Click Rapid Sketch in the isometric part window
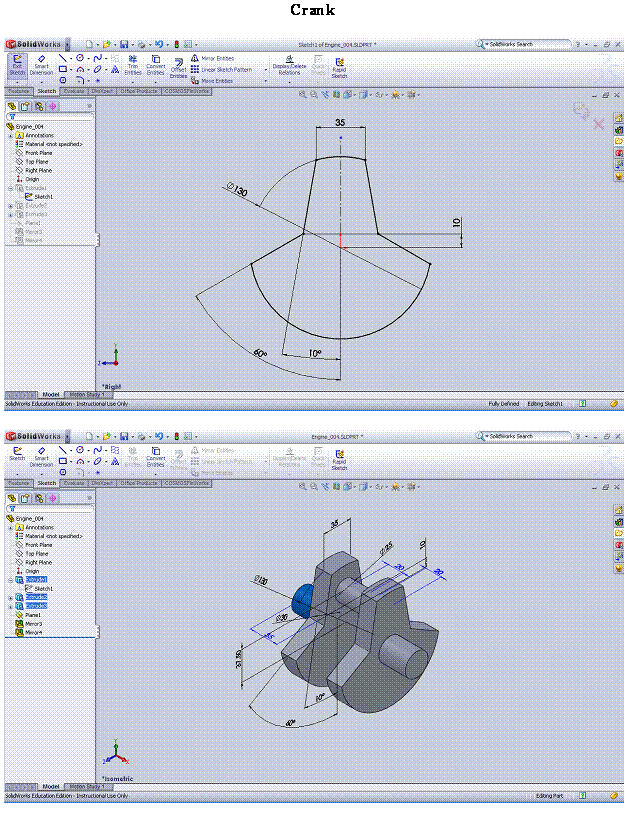The height and width of the screenshot is (820, 624). pos(339,460)
